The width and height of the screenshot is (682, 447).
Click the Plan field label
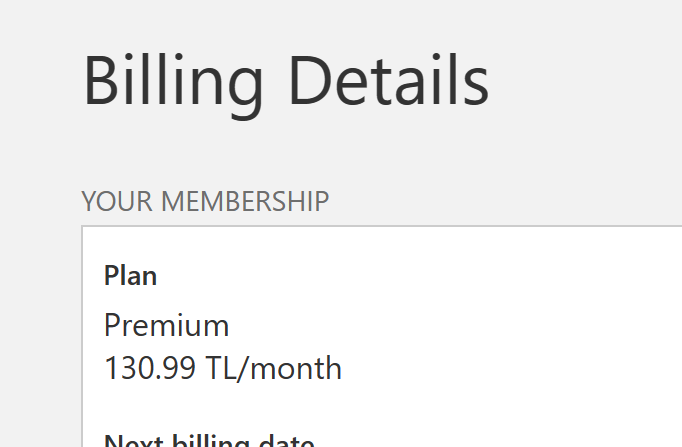[131, 276]
